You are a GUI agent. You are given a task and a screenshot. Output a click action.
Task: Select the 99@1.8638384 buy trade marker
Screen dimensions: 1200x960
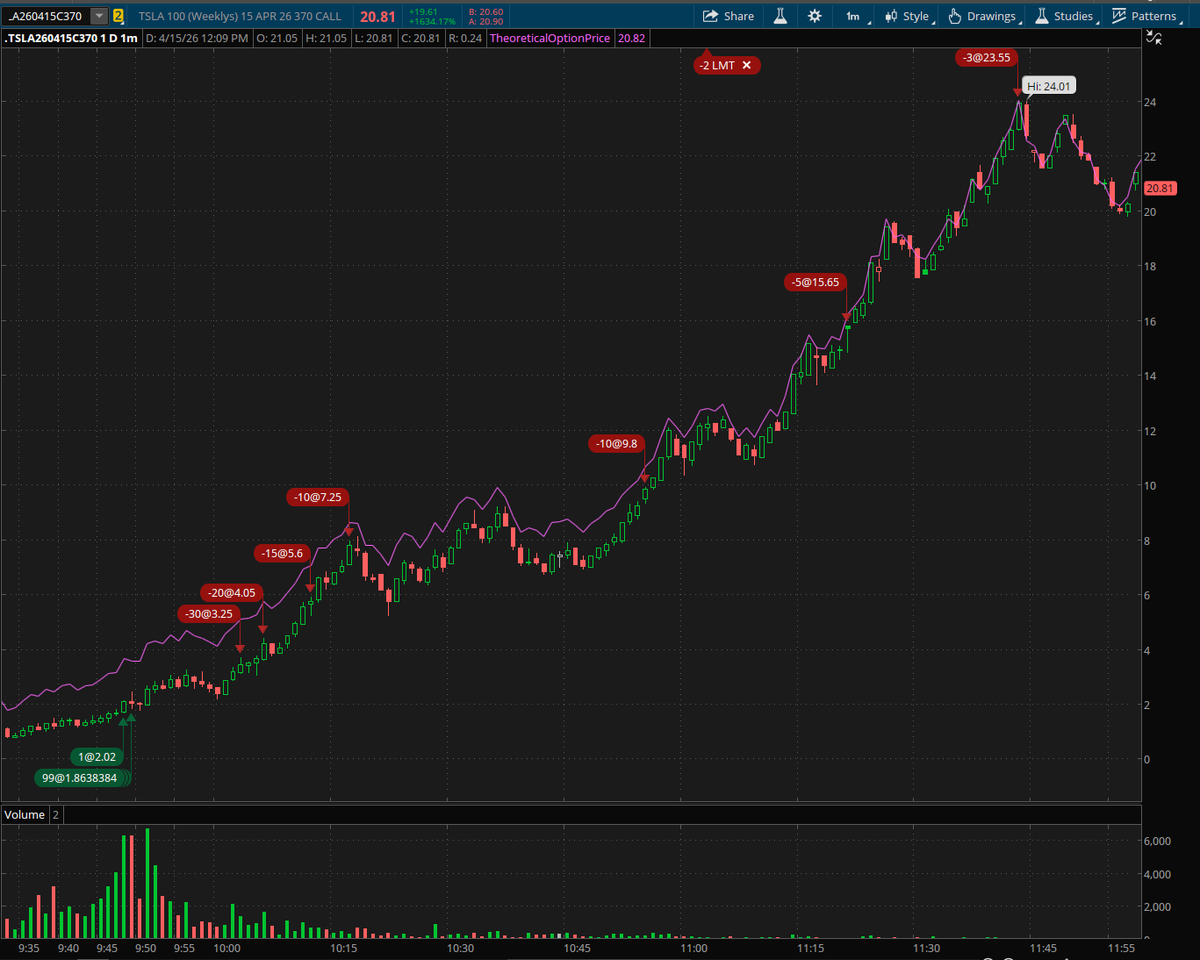(80, 777)
